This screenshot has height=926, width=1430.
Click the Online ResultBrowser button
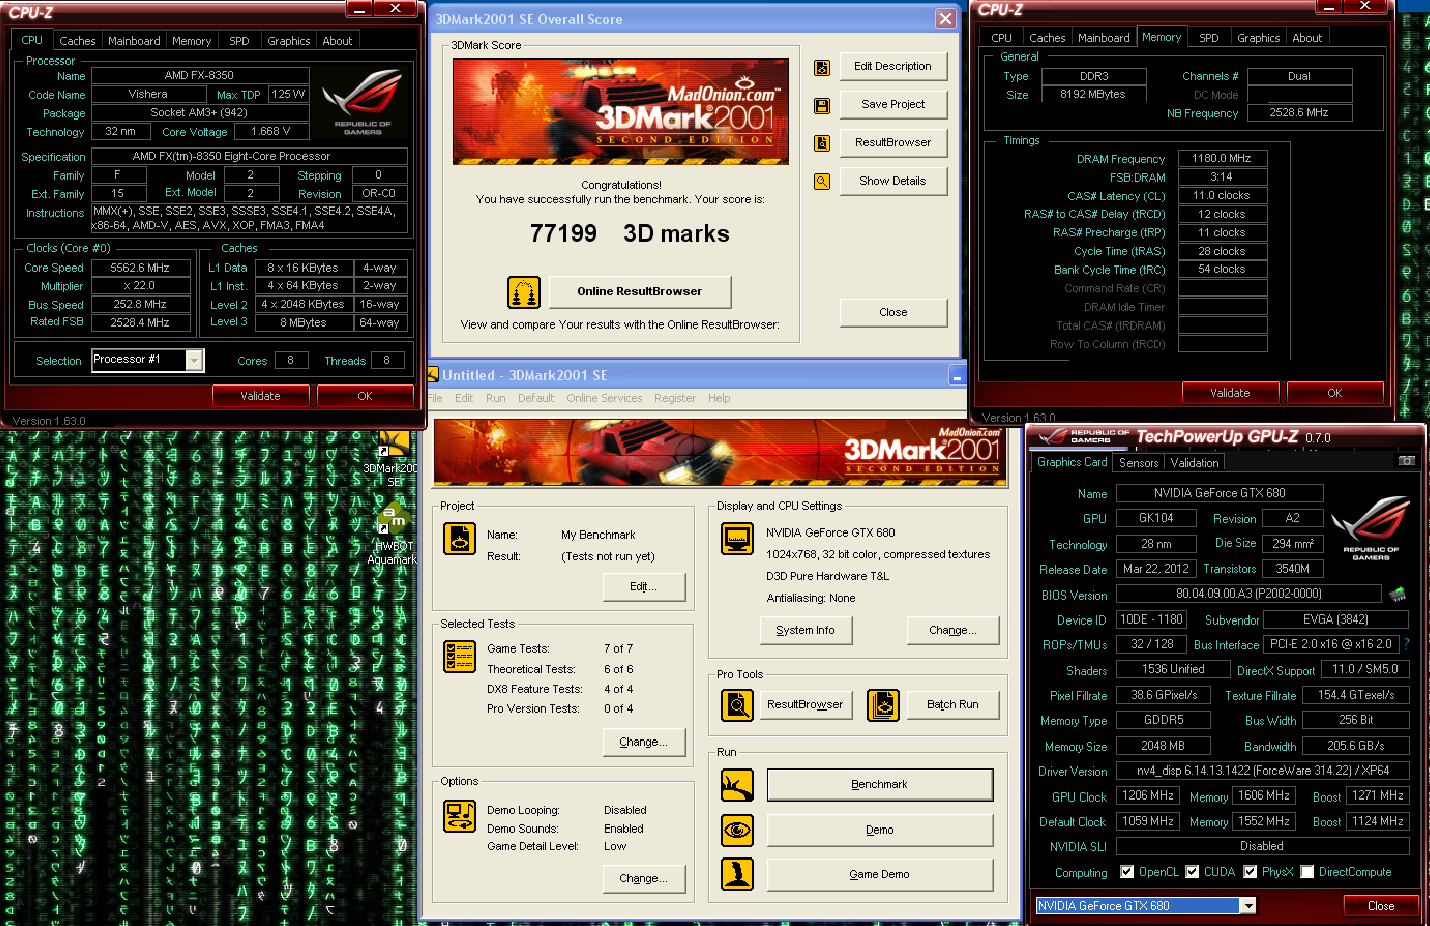pos(640,291)
